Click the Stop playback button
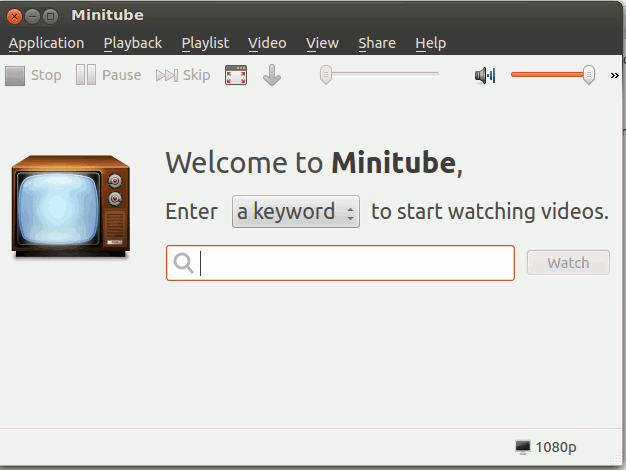 [x=33, y=75]
